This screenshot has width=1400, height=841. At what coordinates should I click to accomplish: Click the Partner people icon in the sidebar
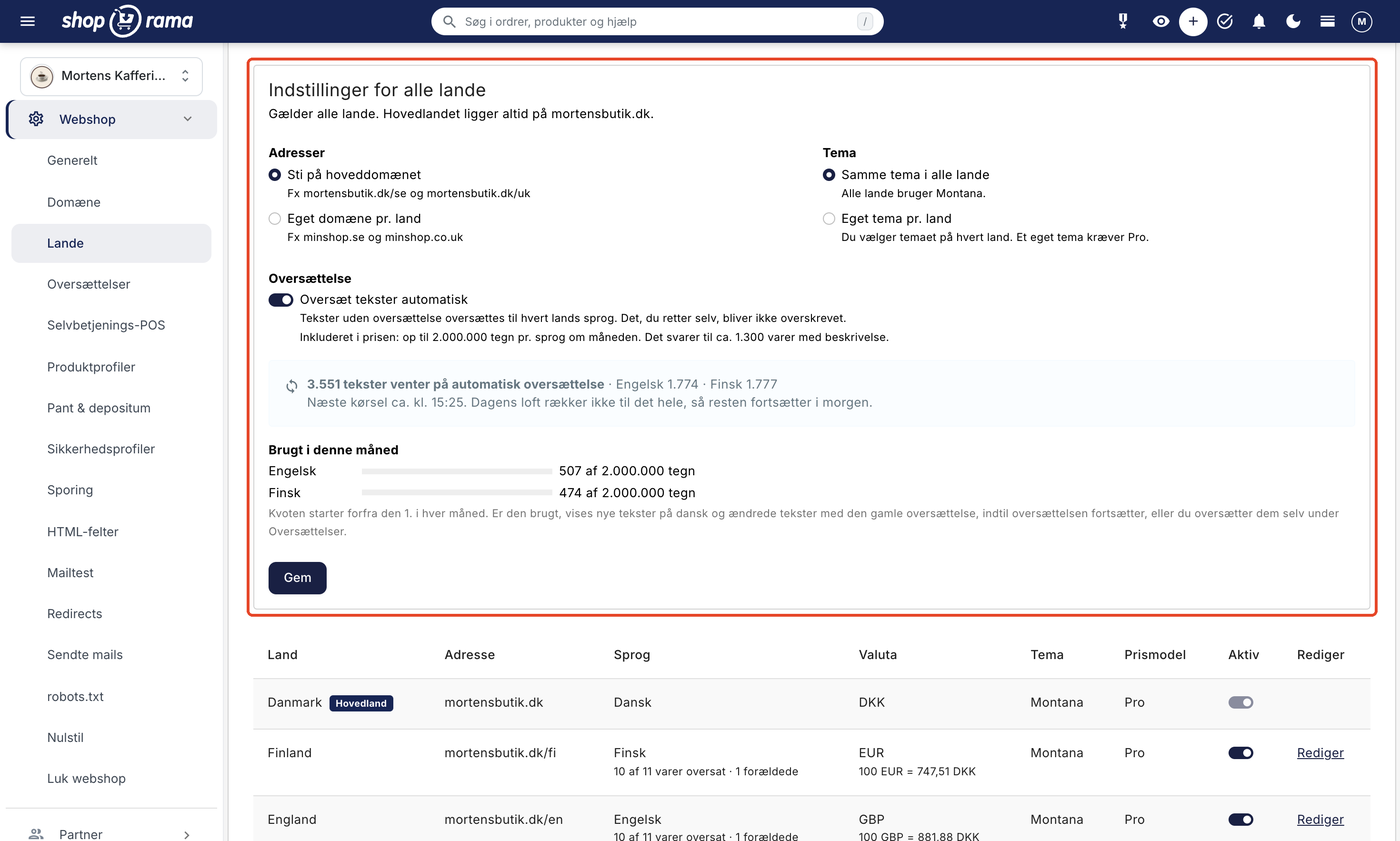point(36,834)
